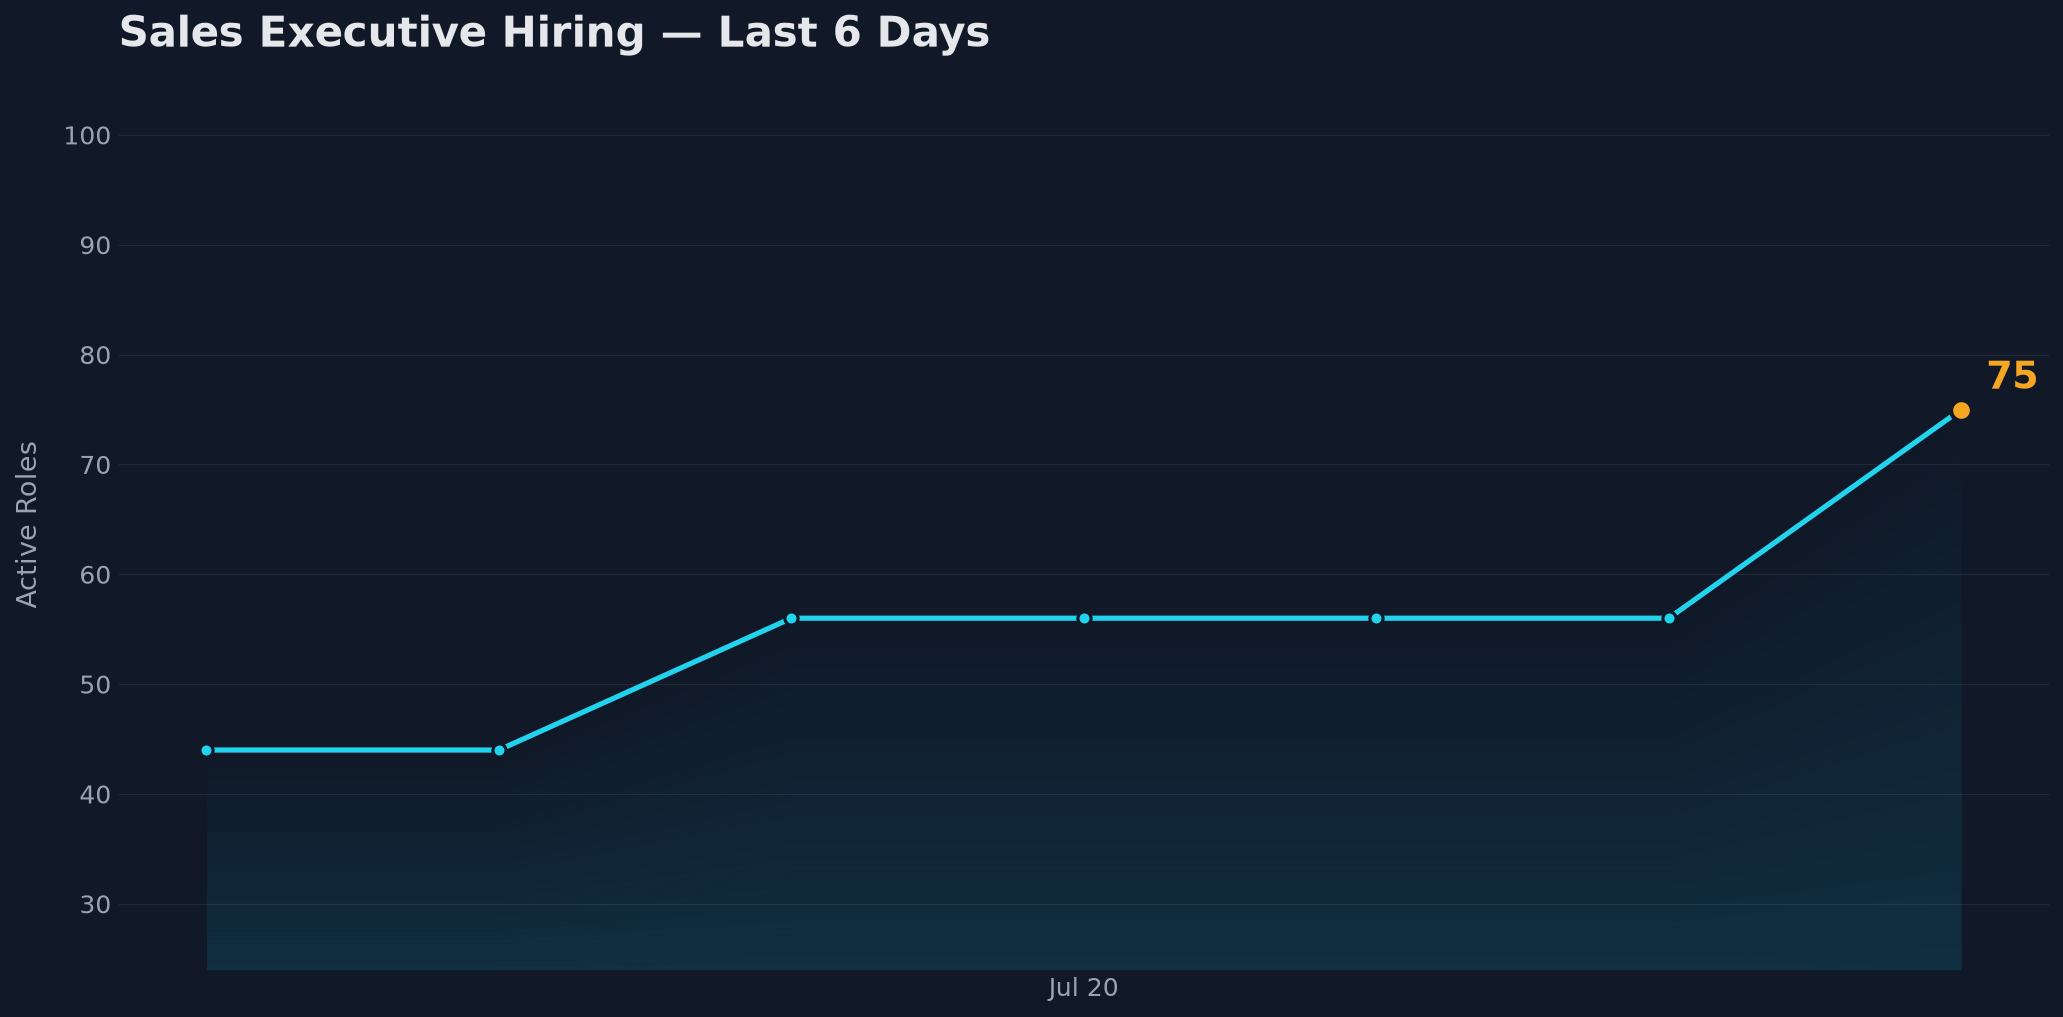Click the Active Roles y-axis title
The image size is (2063, 1017).
coord(28,524)
